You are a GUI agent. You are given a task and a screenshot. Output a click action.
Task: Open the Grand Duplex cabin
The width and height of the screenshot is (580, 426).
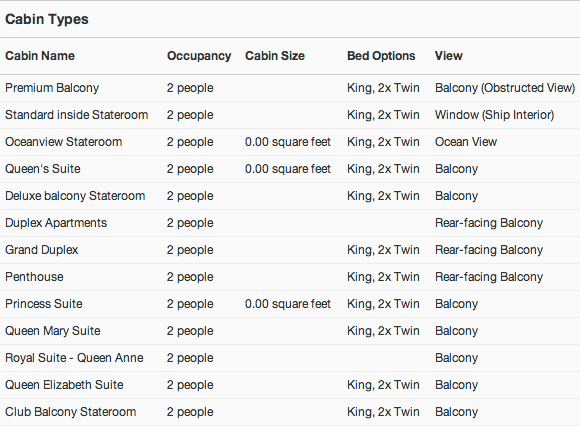[41, 250]
